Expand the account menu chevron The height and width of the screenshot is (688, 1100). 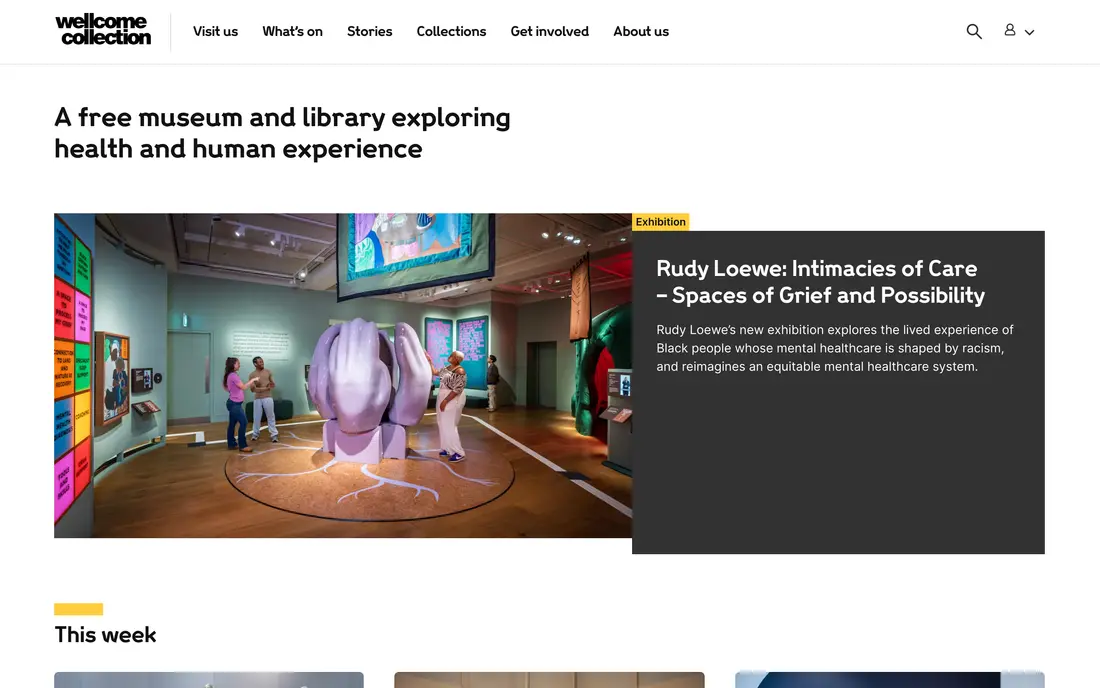(1029, 32)
